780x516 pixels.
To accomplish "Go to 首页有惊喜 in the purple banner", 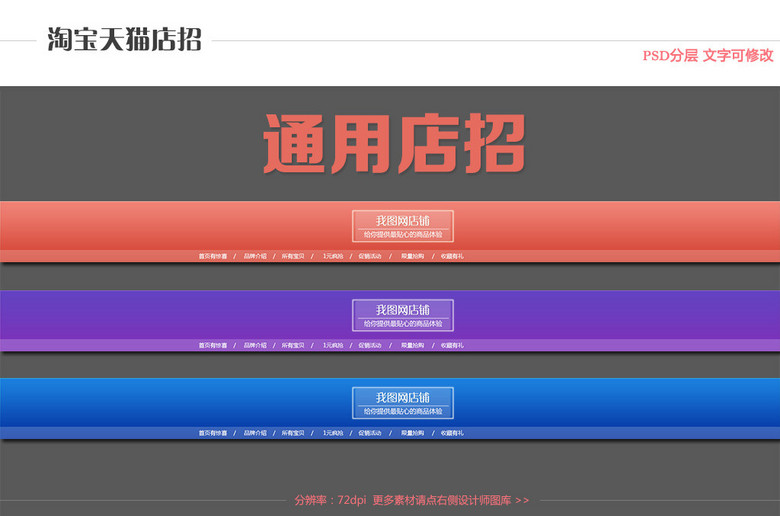I will 212,345.
